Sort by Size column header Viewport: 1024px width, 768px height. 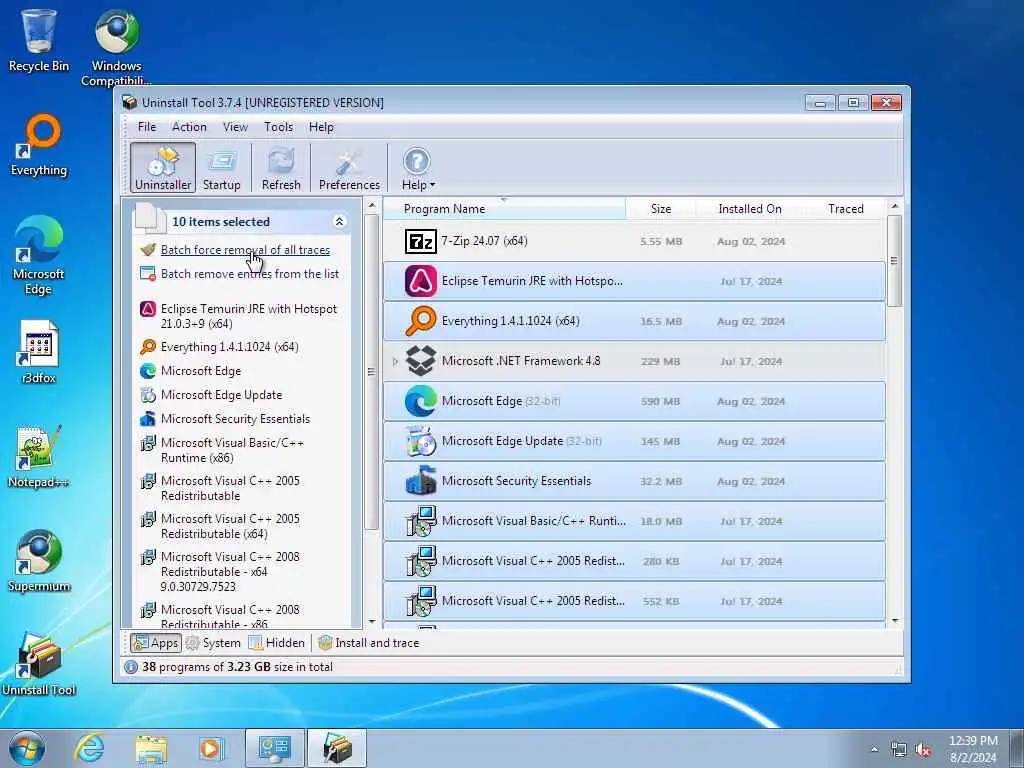660,209
